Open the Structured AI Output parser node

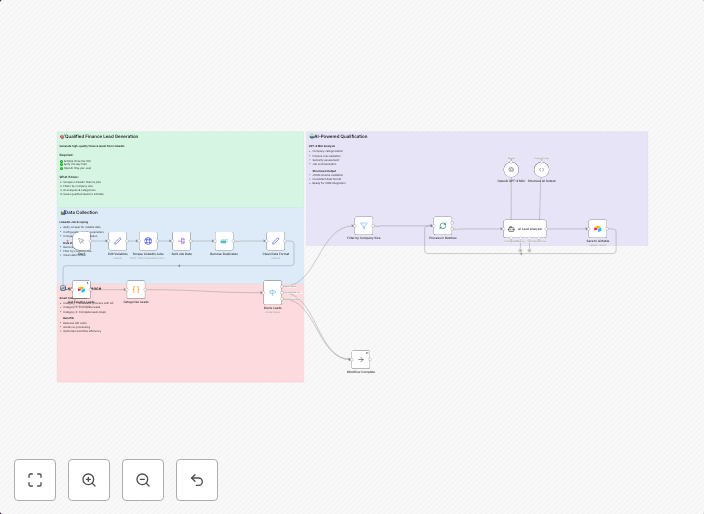click(x=541, y=169)
